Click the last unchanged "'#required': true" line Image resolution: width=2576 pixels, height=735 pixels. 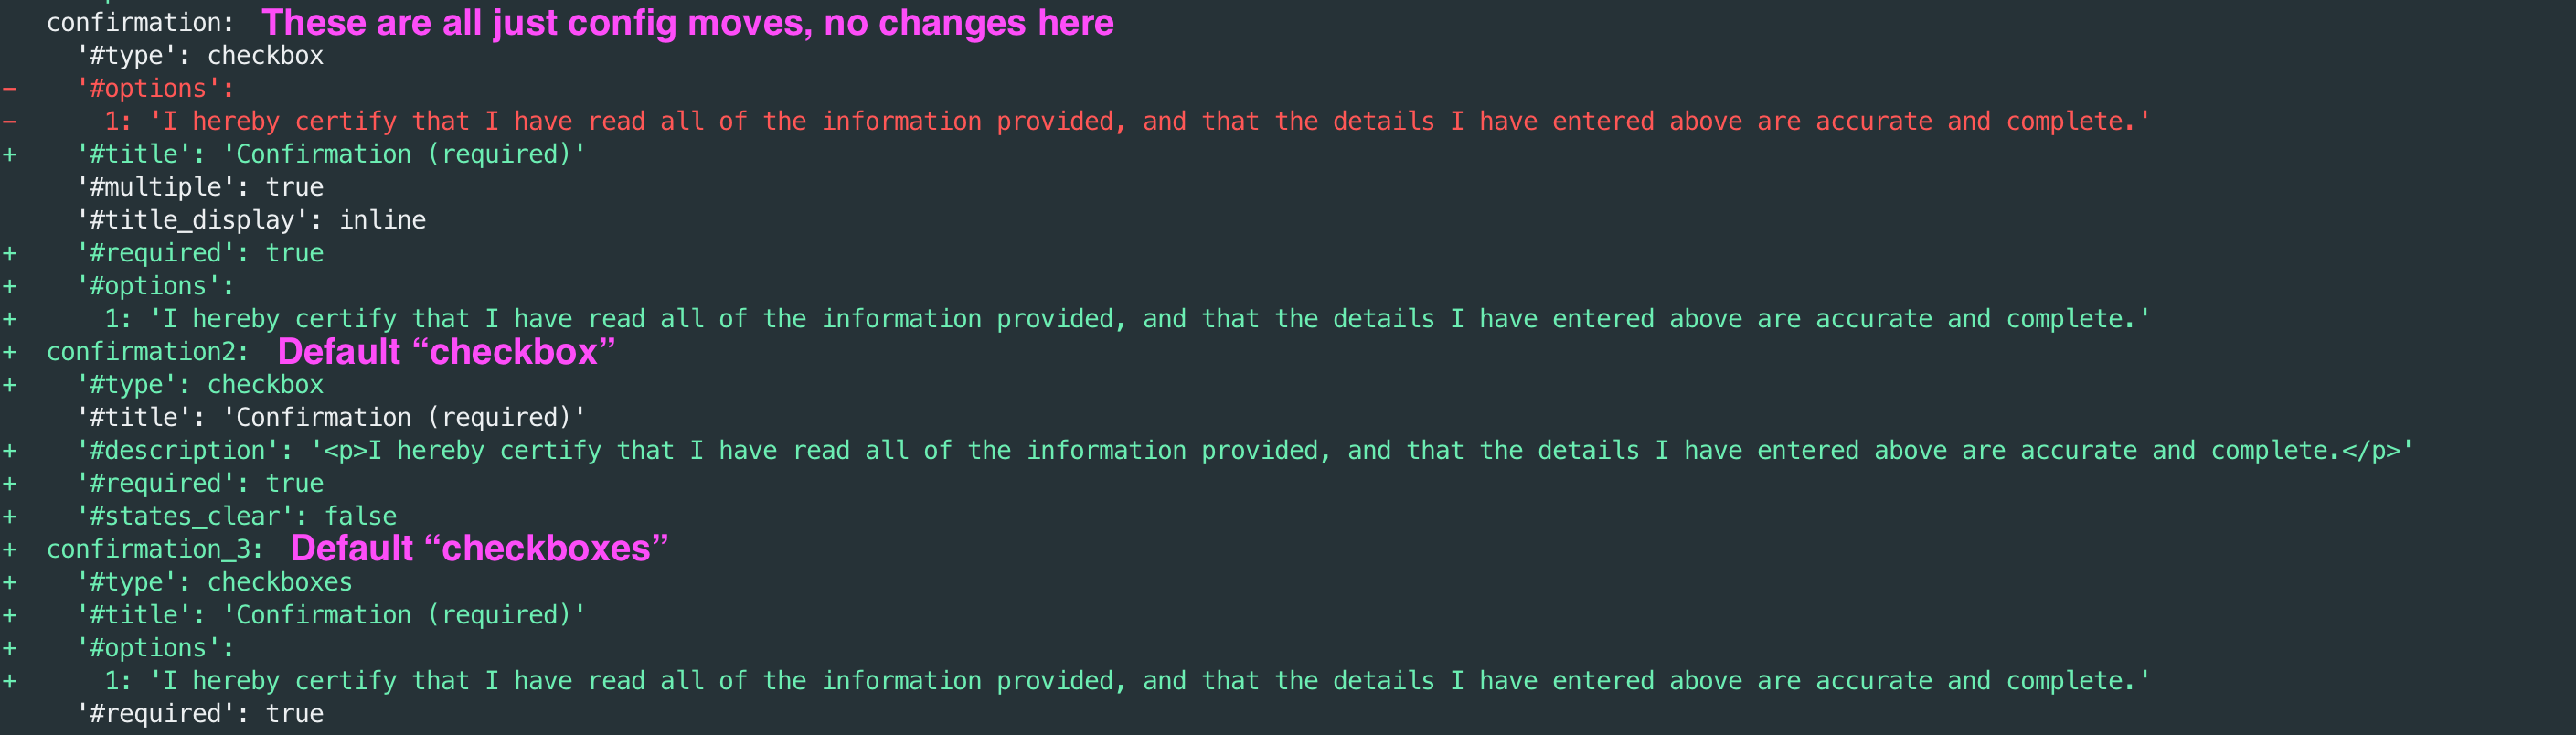click(200, 714)
